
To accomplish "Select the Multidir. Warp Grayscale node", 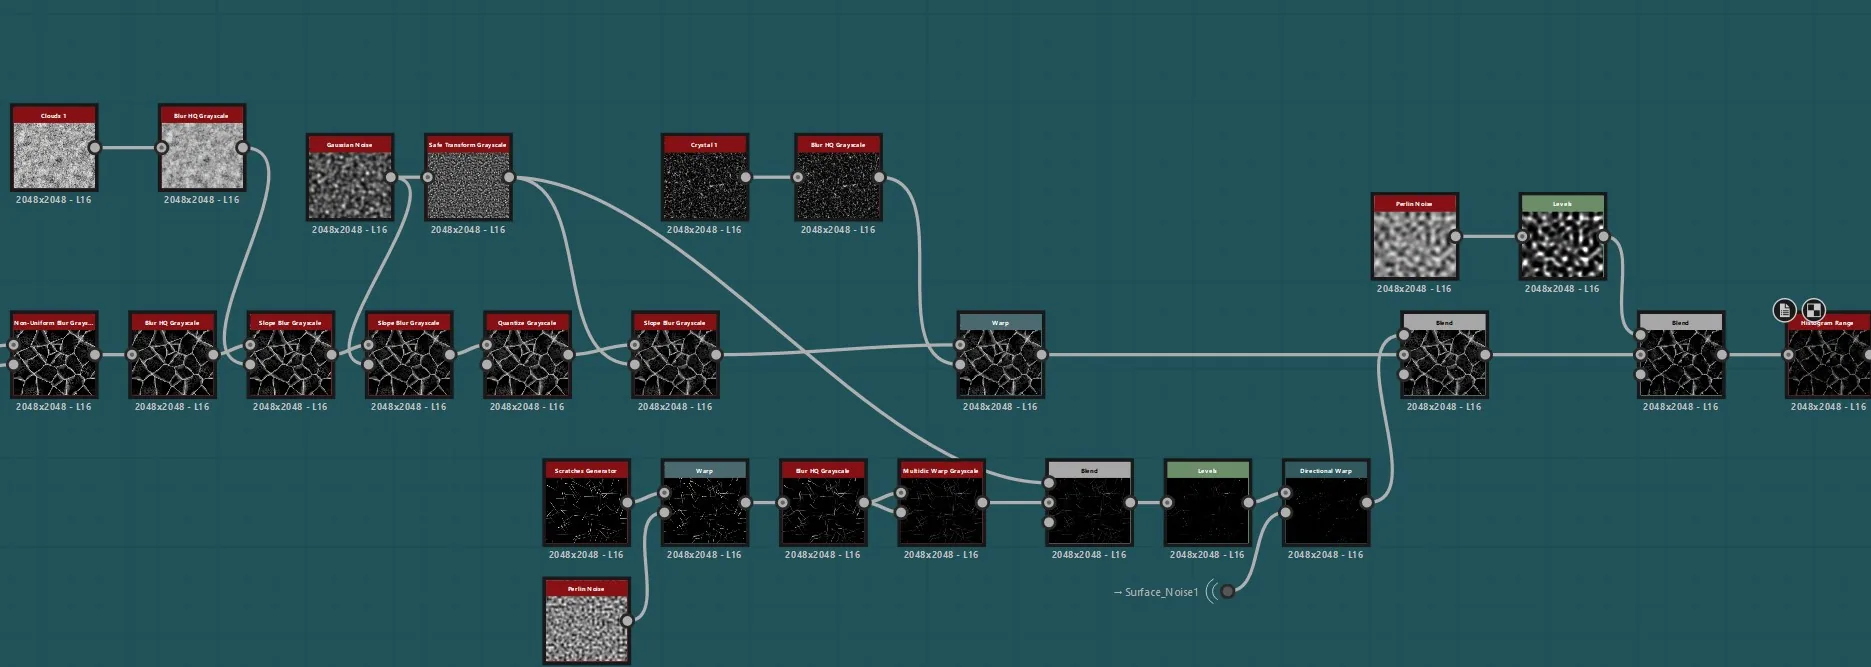I will coord(941,503).
